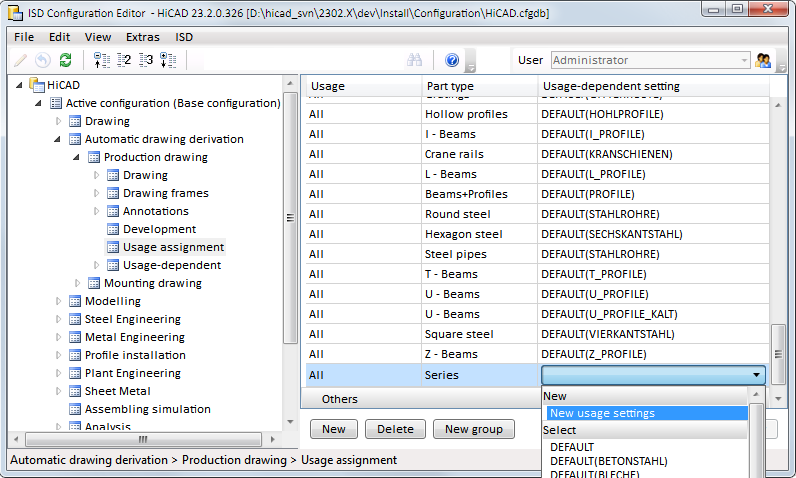Click the Delete button
Image resolution: width=796 pixels, height=478 pixels.
point(395,429)
